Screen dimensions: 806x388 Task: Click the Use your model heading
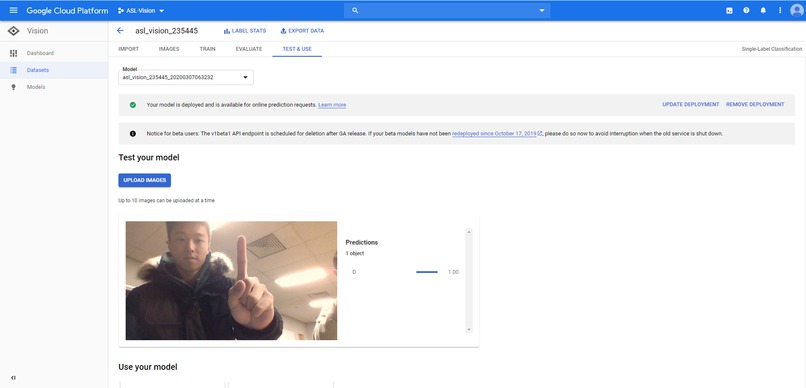tap(148, 367)
